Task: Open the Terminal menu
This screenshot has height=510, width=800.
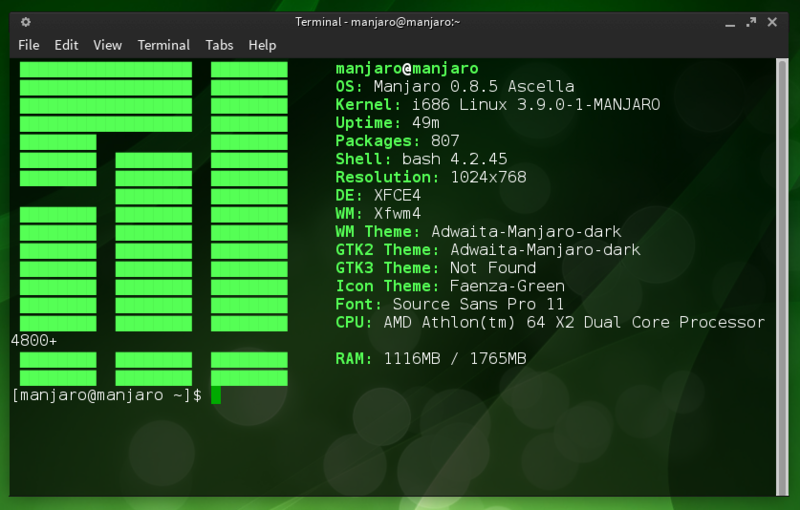Action: pyautogui.click(x=164, y=45)
